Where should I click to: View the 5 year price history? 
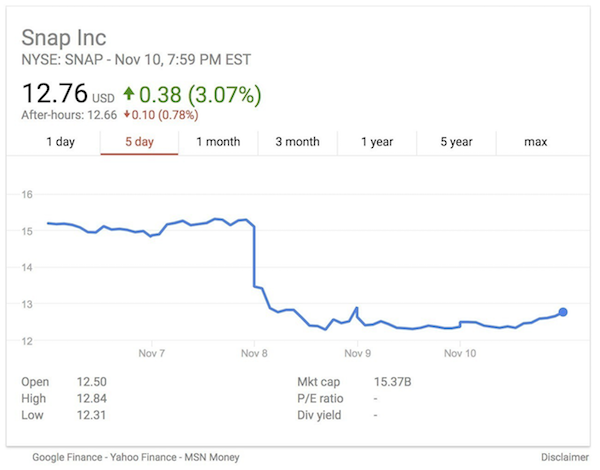[456, 142]
